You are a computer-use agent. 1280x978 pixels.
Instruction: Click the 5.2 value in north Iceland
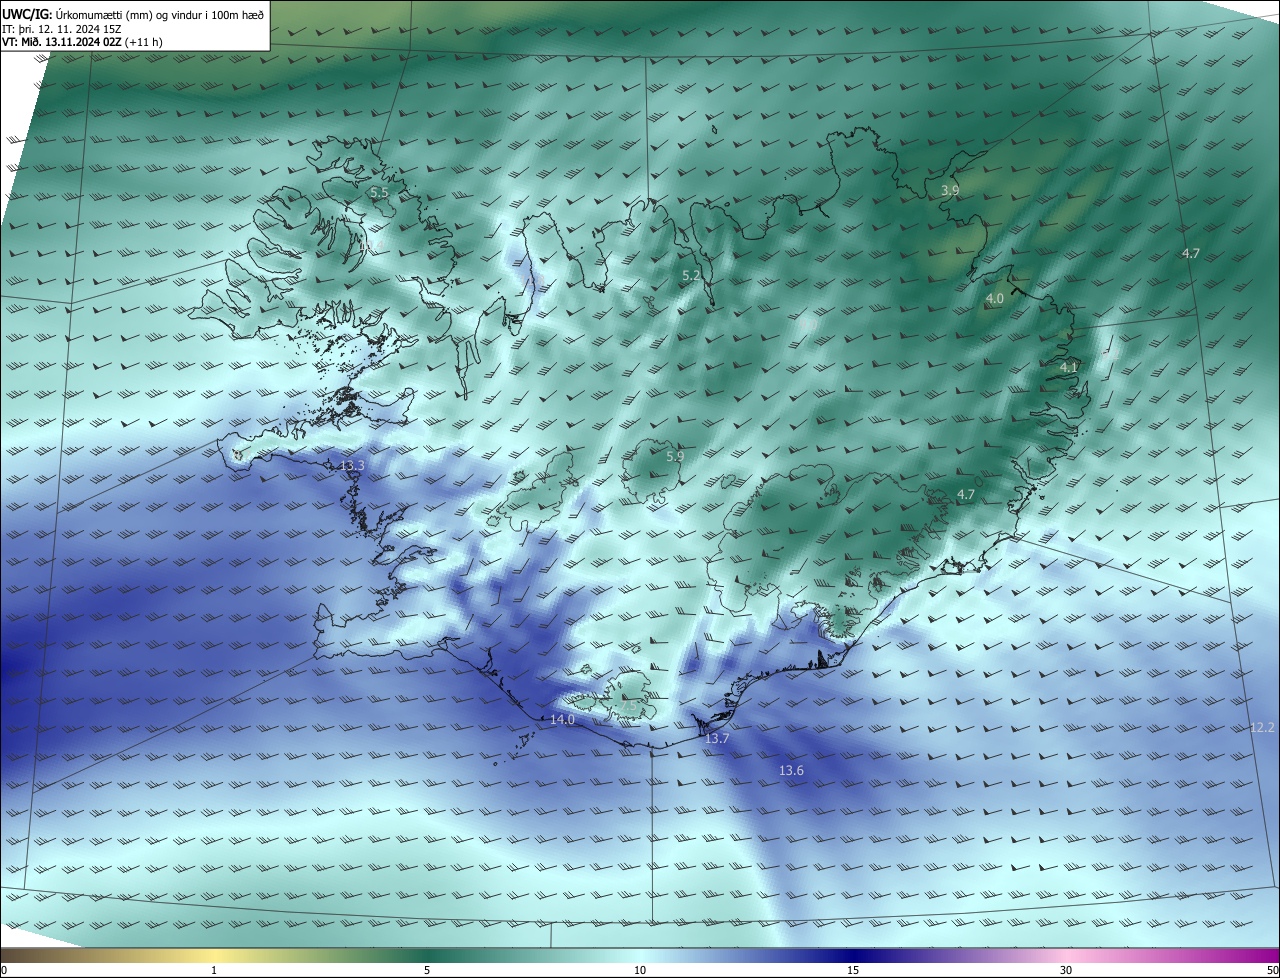click(691, 275)
